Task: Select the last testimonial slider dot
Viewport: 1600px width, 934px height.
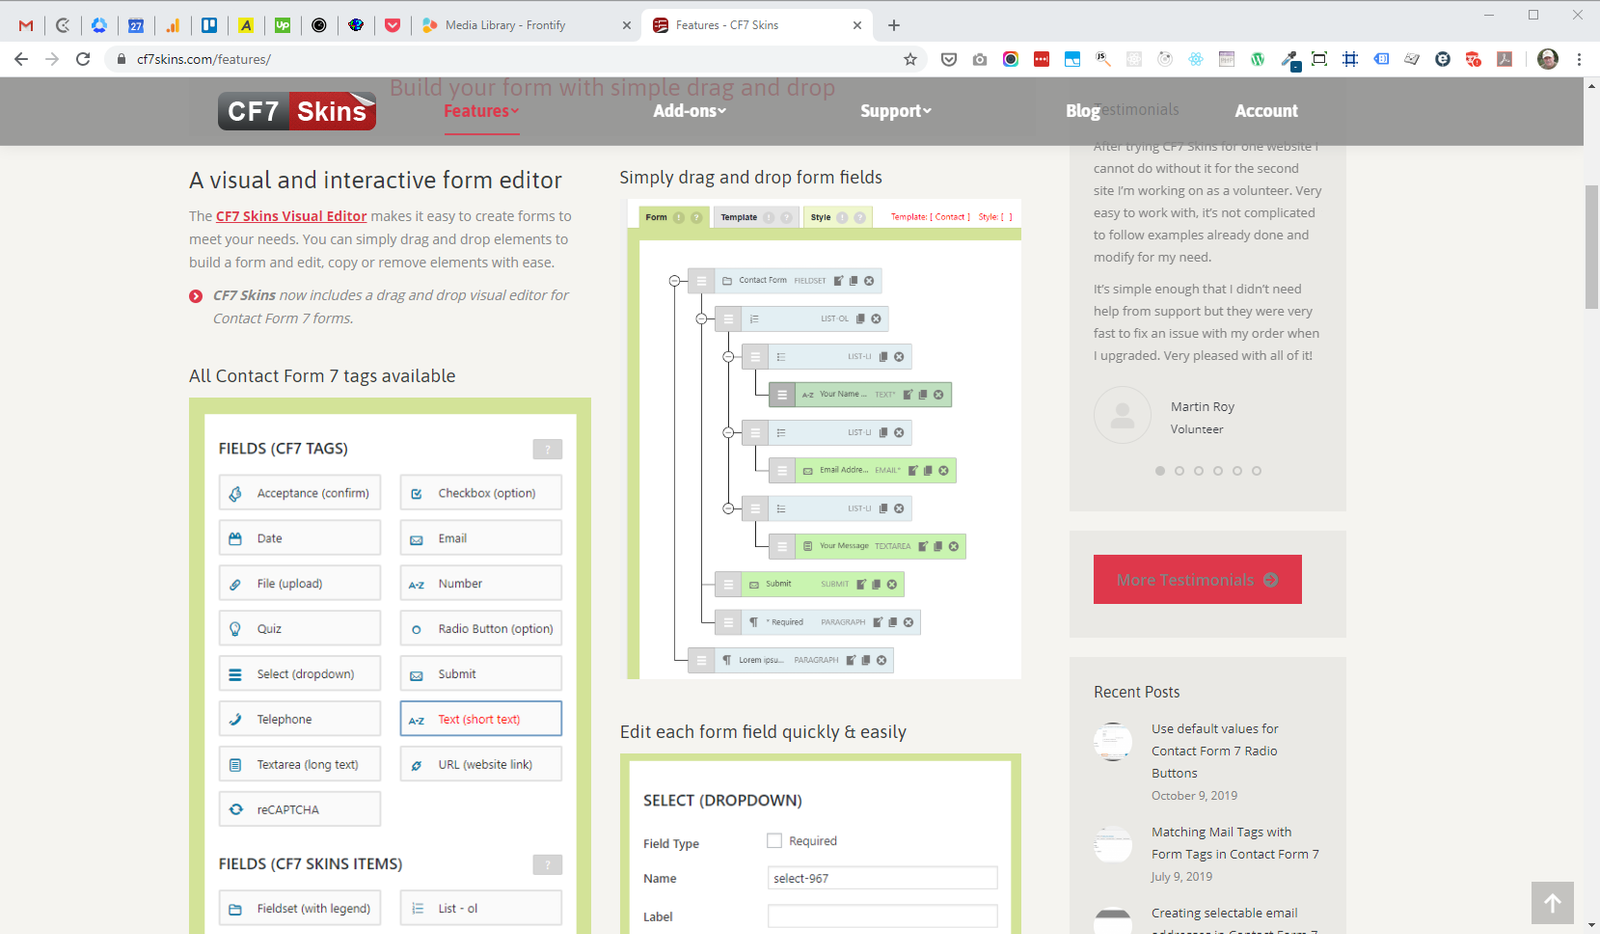Action: [x=1257, y=471]
